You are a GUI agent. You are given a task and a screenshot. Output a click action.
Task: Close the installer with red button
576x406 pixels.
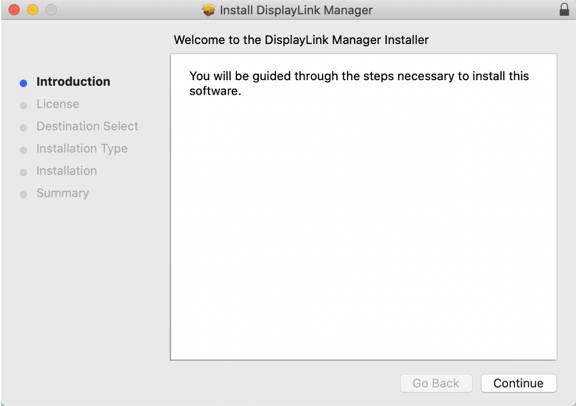point(14,10)
